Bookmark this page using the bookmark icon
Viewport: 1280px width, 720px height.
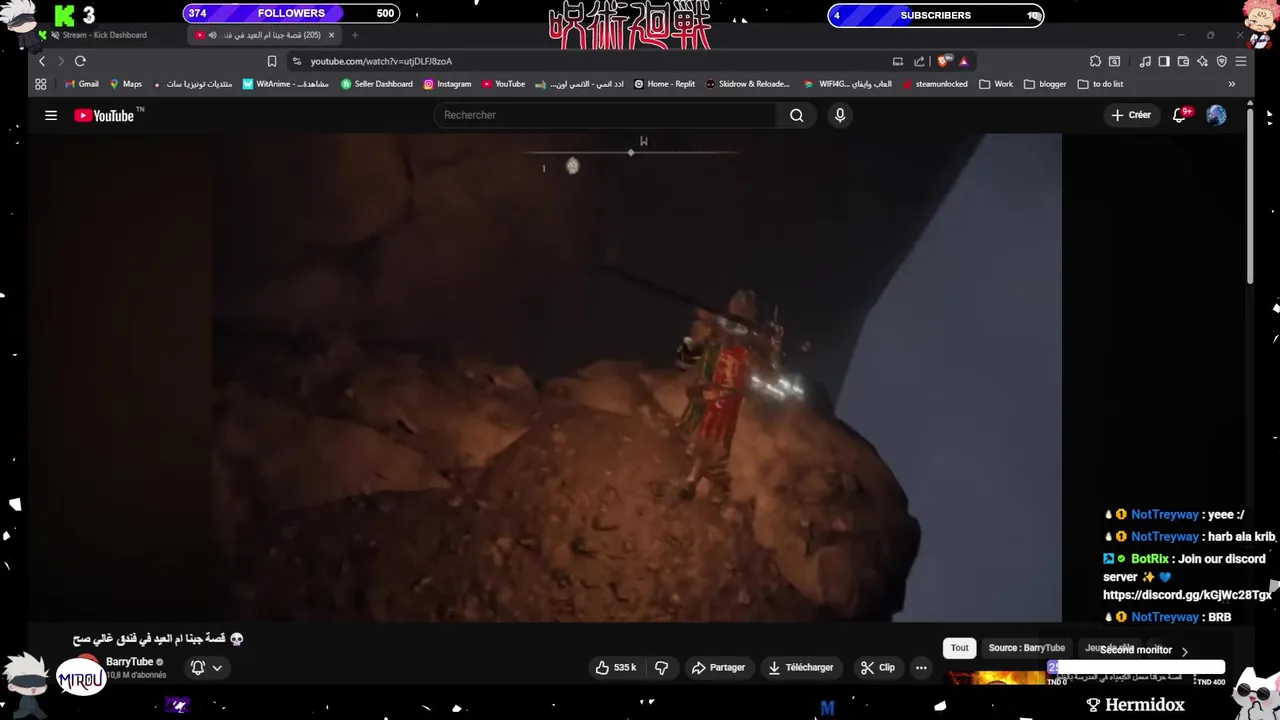[x=271, y=61]
